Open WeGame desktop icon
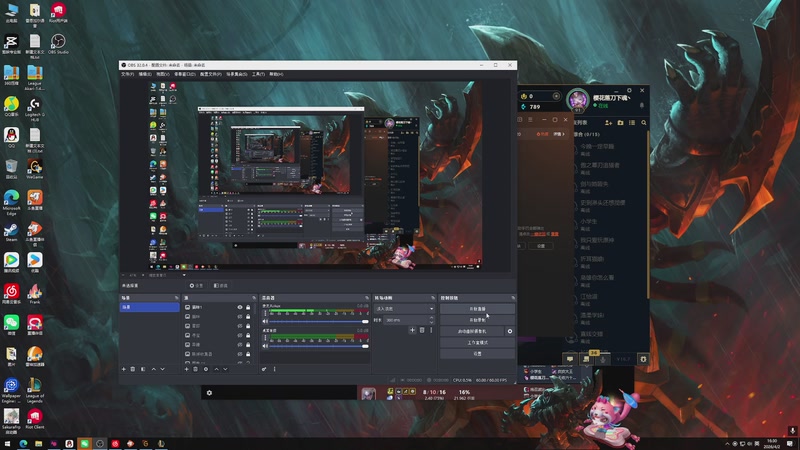The height and width of the screenshot is (450, 800). tap(35, 169)
